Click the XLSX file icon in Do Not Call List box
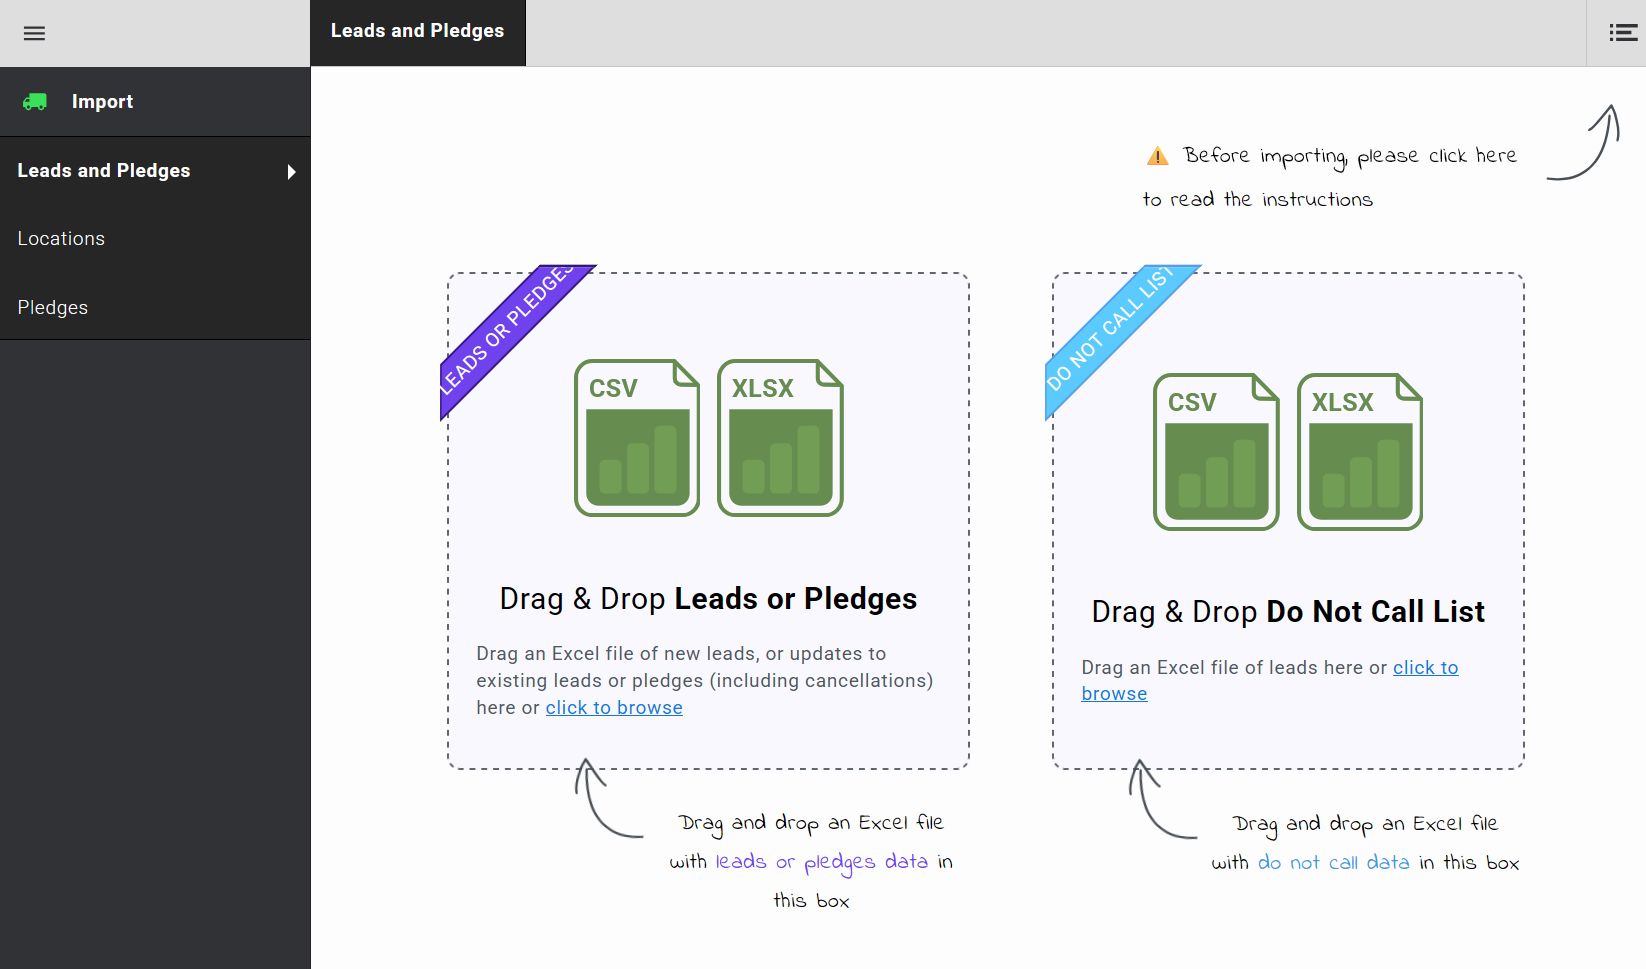The height and width of the screenshot is (969, 1646). click(x=1360, y=451)
